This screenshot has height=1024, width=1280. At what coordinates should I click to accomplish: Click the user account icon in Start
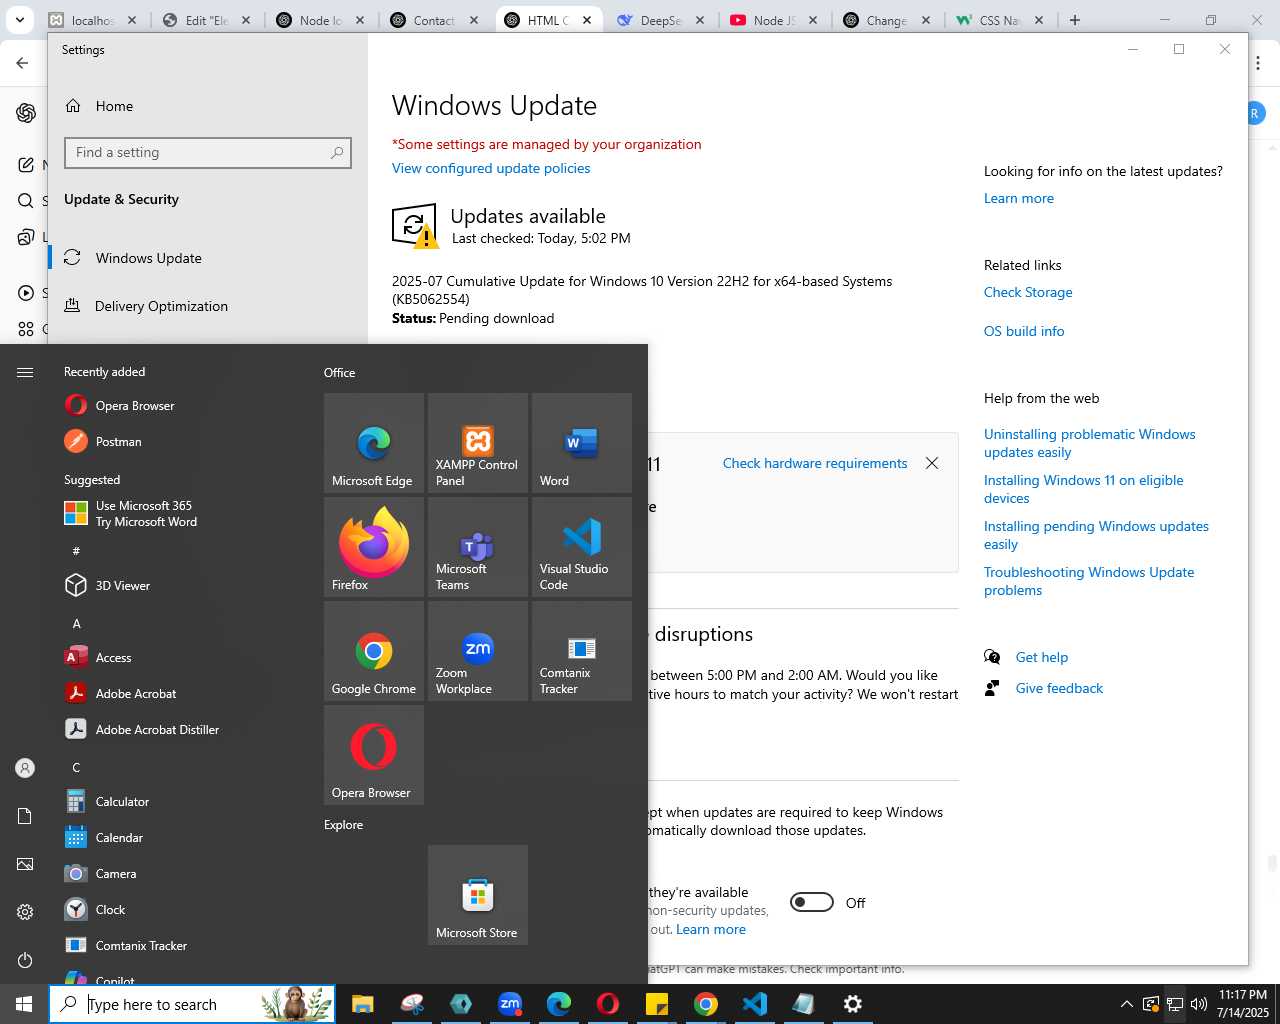pos(25,768)
